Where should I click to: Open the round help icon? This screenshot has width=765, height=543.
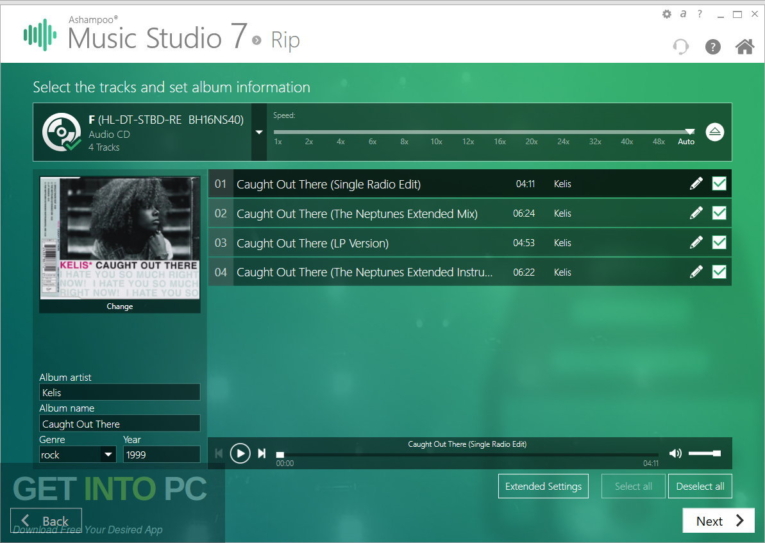(x=713, y=47)
